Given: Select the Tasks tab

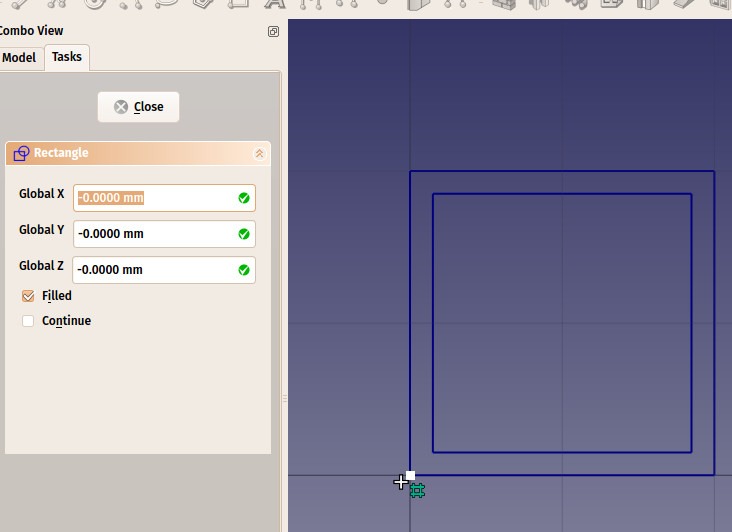Looking at the screenshot, I should click(x=67, y=57).
